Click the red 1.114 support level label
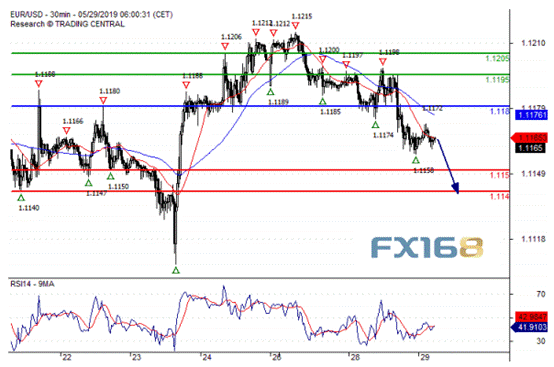This screenshot has height=367, width=554. tap(500, 196)
